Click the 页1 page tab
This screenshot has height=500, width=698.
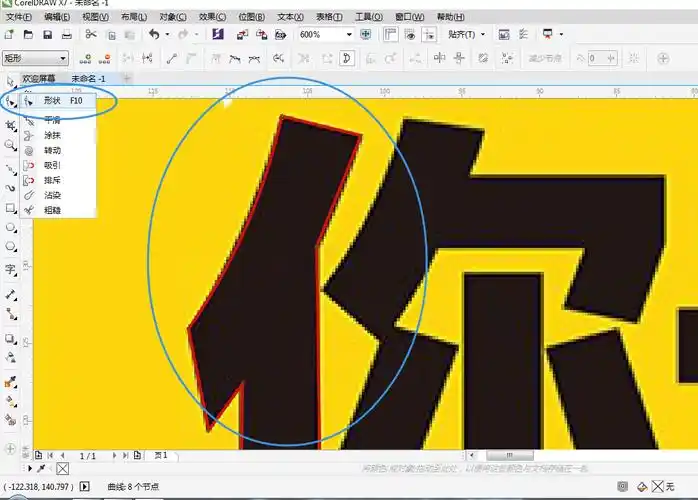point(161,455)
